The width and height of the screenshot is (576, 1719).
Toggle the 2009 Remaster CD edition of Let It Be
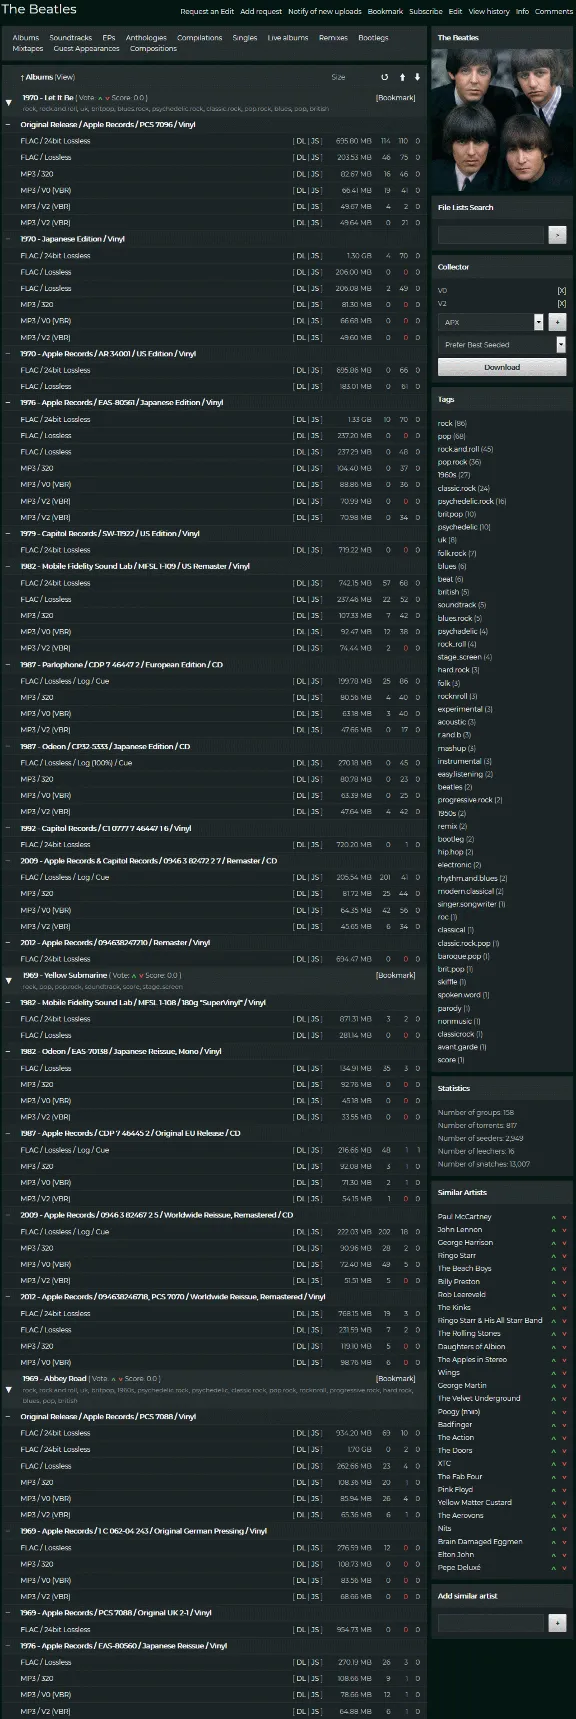click(9, 861)
